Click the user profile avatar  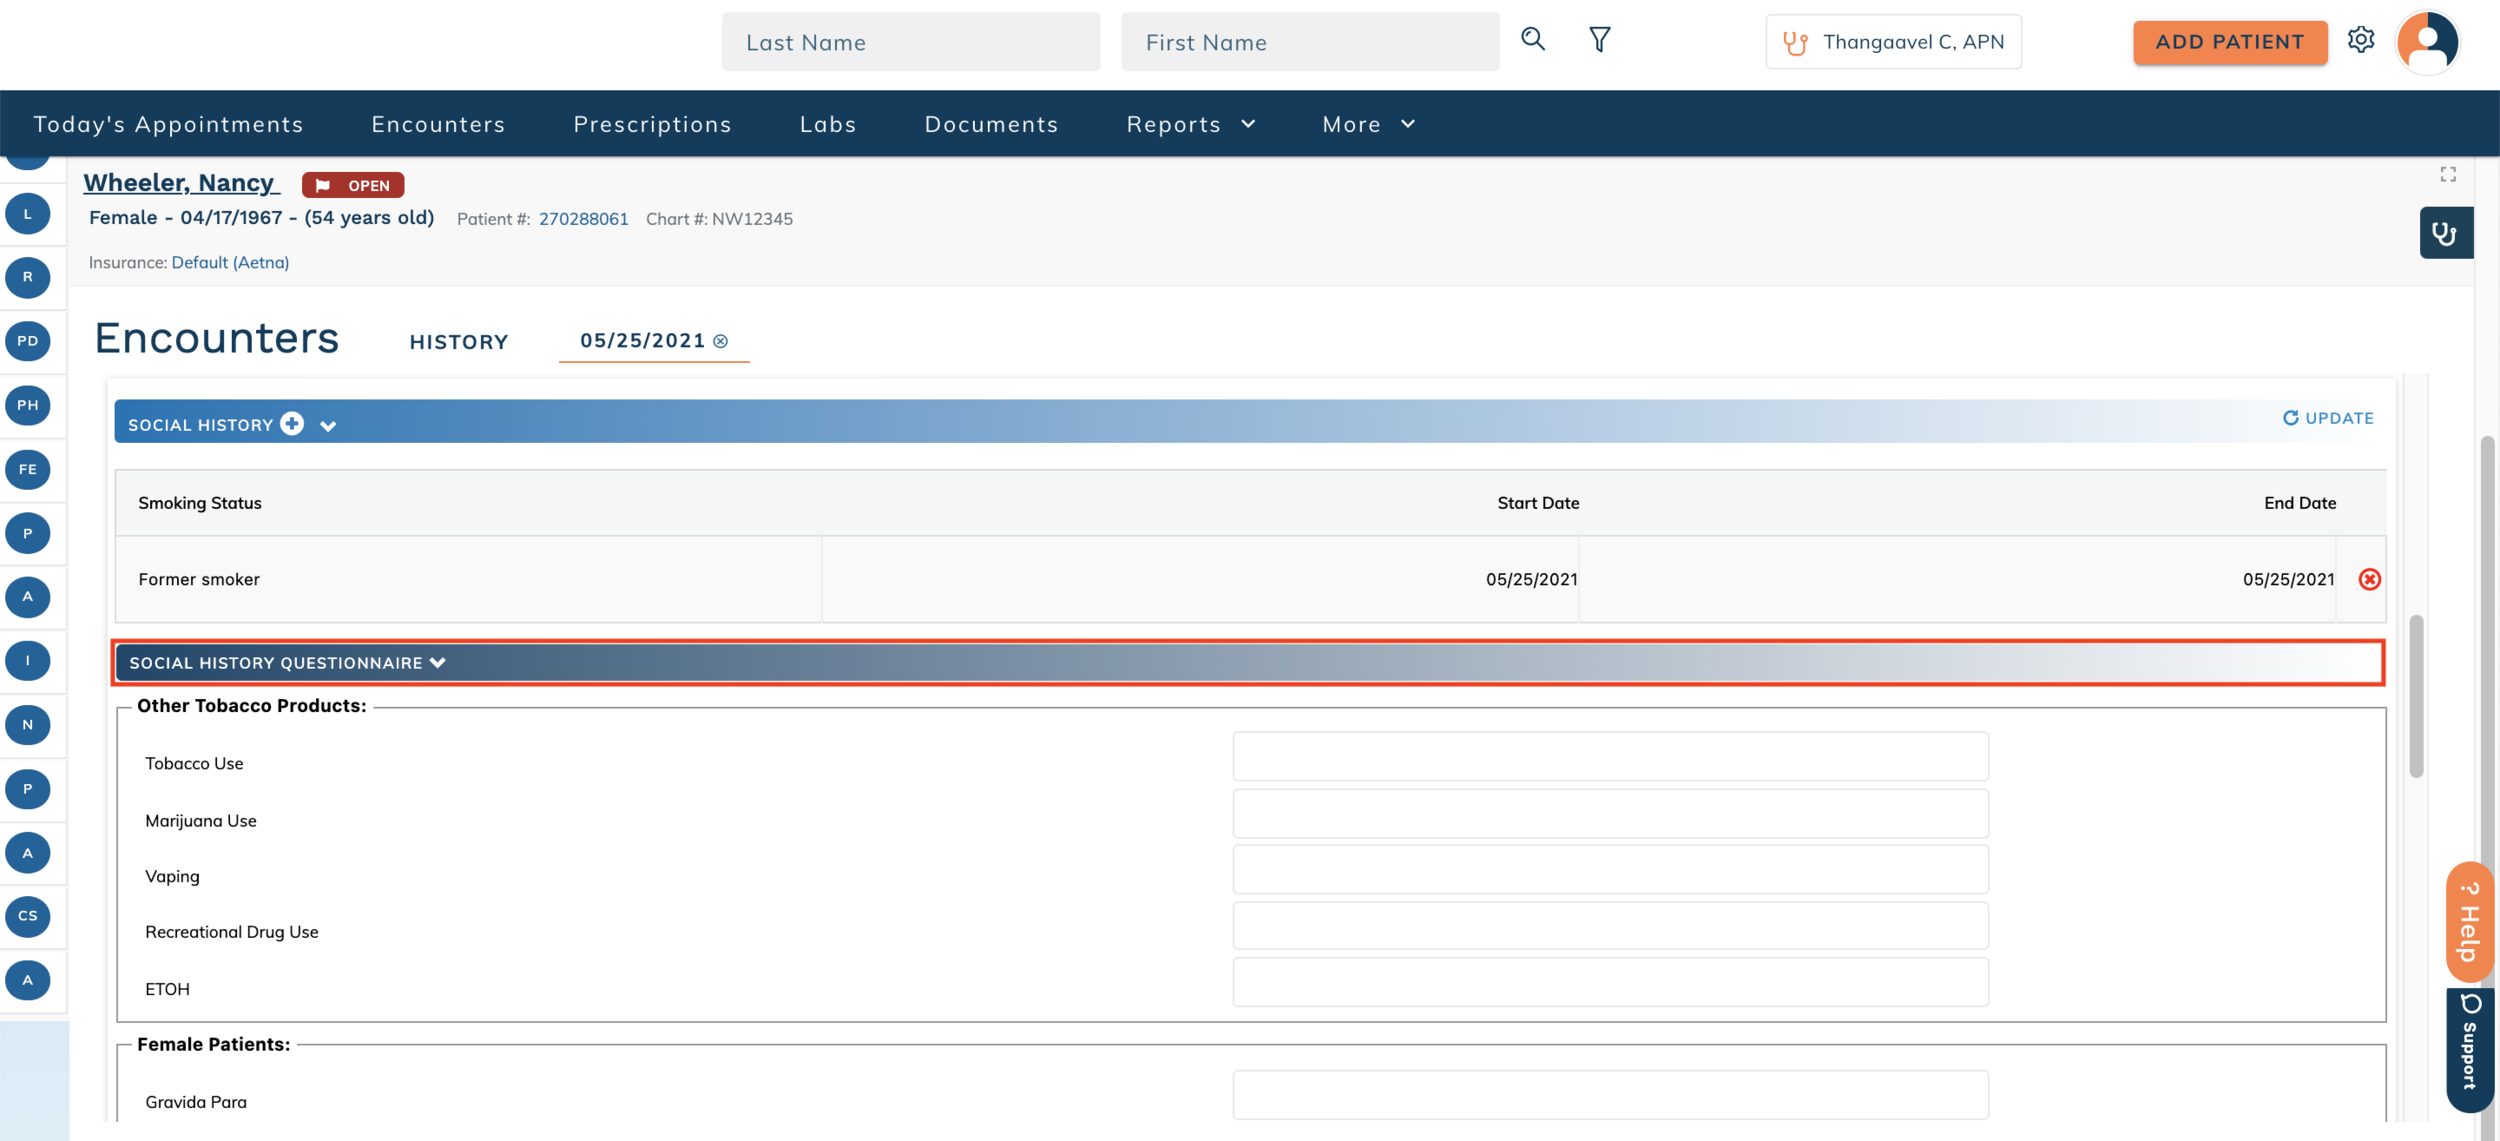(x=2427, y=42)
